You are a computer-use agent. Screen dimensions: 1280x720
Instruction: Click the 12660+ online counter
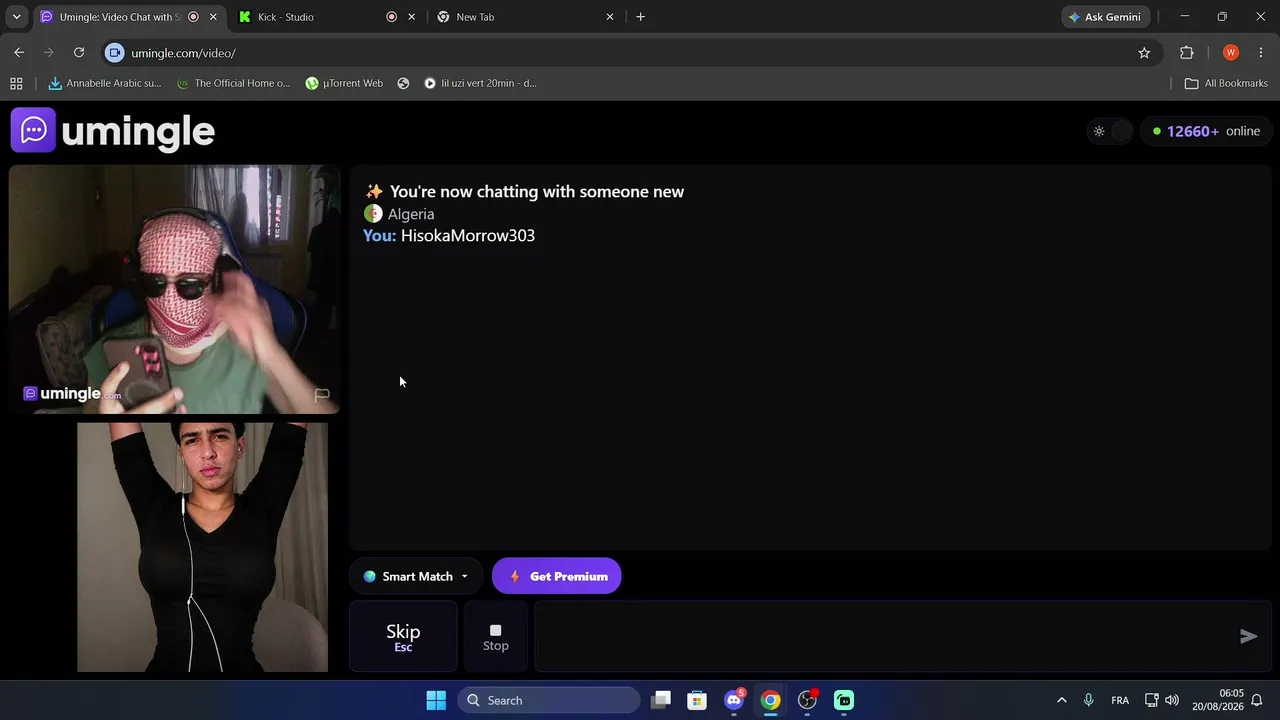pos(1206,131)
